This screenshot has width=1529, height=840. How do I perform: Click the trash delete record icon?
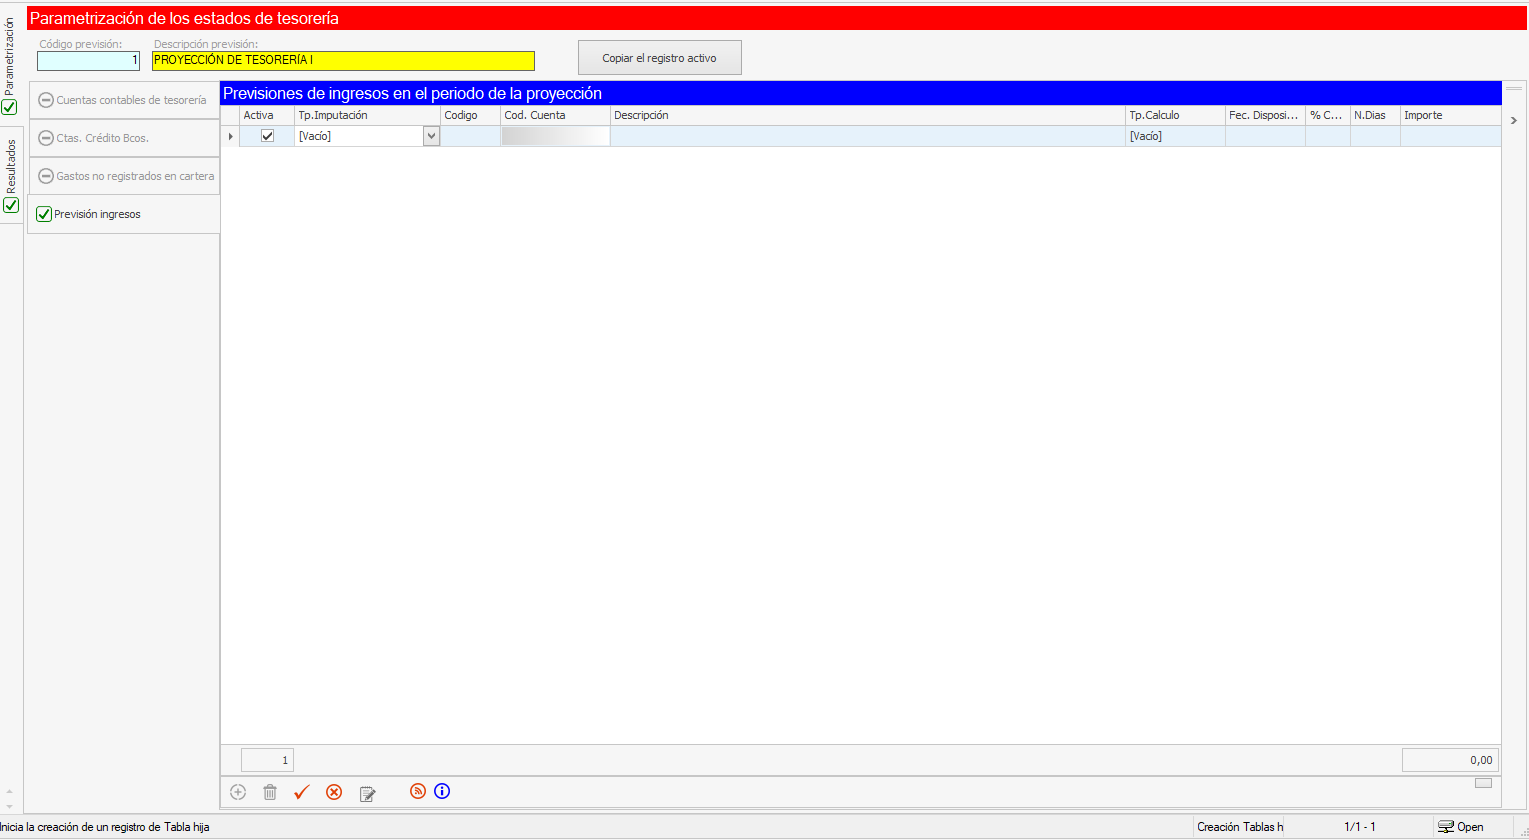click(x=270, y=792)
